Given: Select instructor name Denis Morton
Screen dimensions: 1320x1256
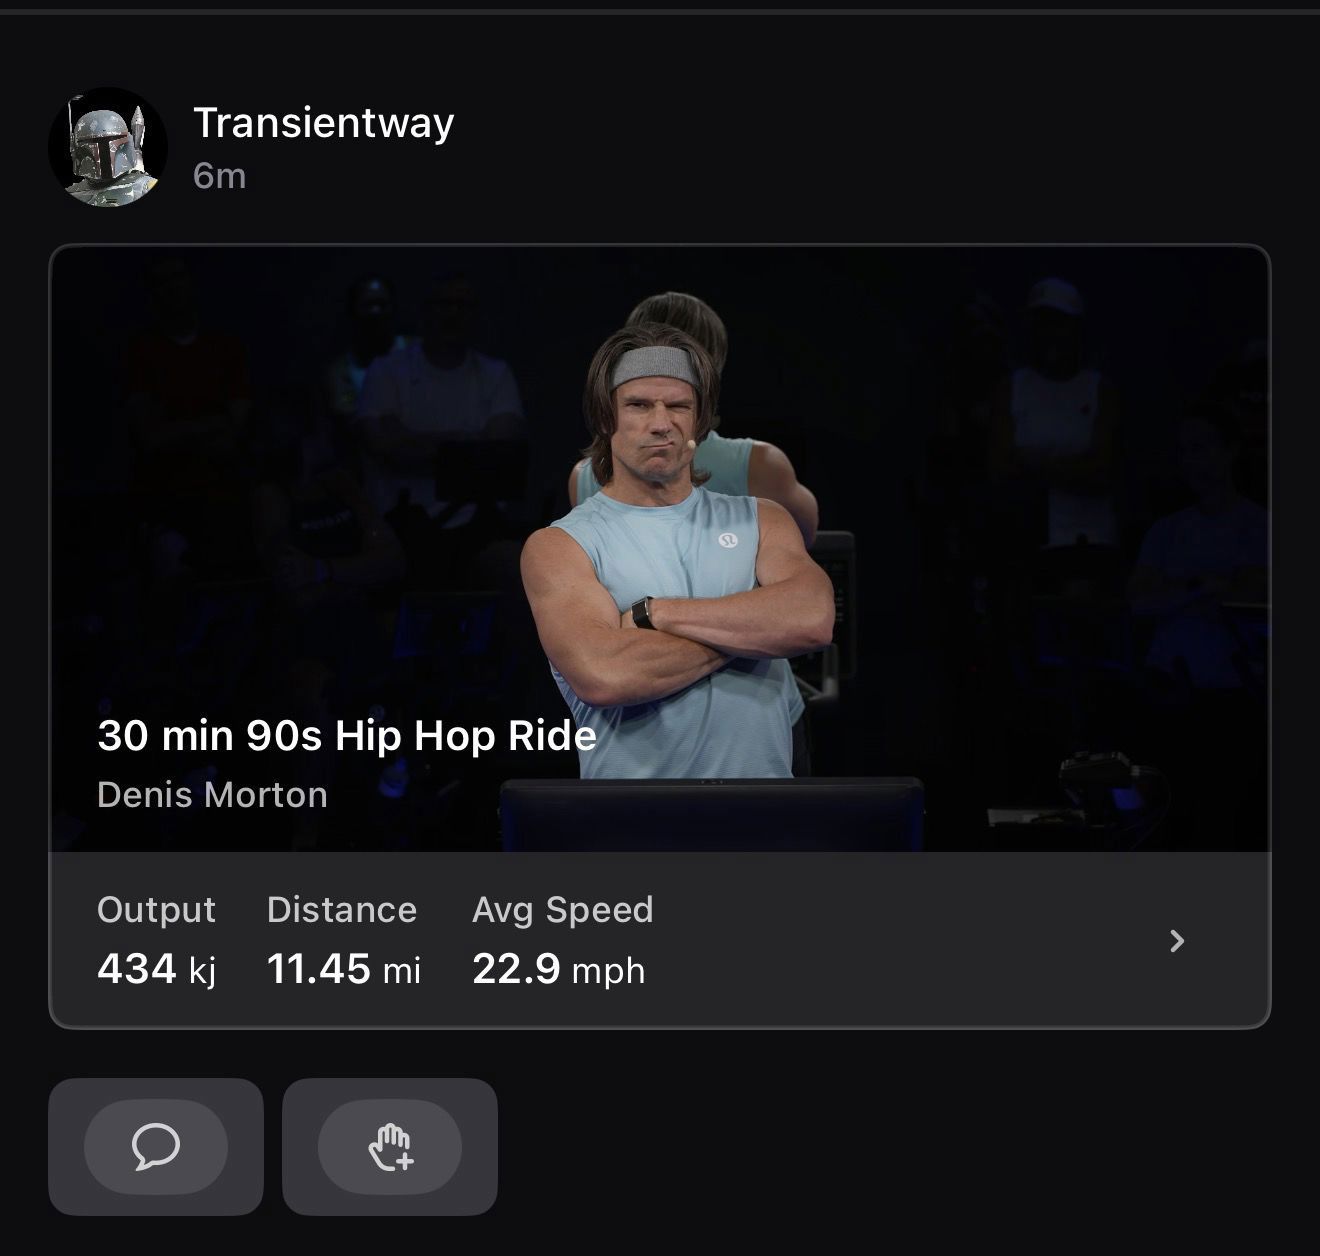Looking at the screenshot, I should coord(212,795).
